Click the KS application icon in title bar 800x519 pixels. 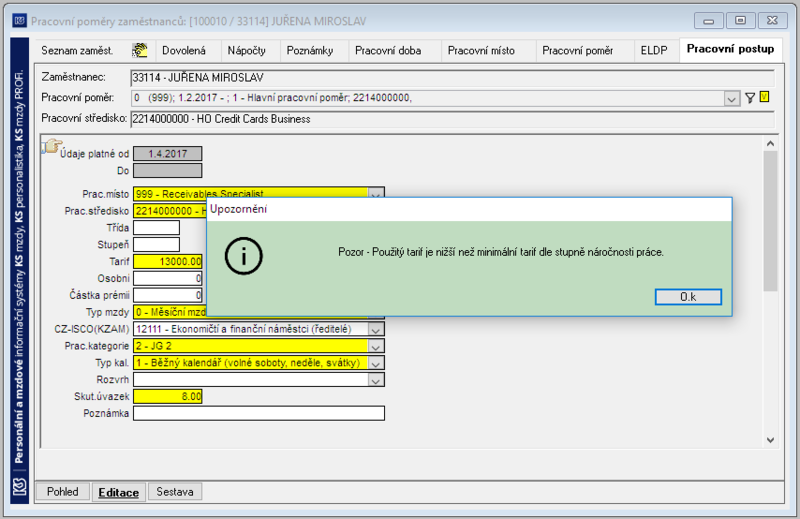tap(19, 21)
